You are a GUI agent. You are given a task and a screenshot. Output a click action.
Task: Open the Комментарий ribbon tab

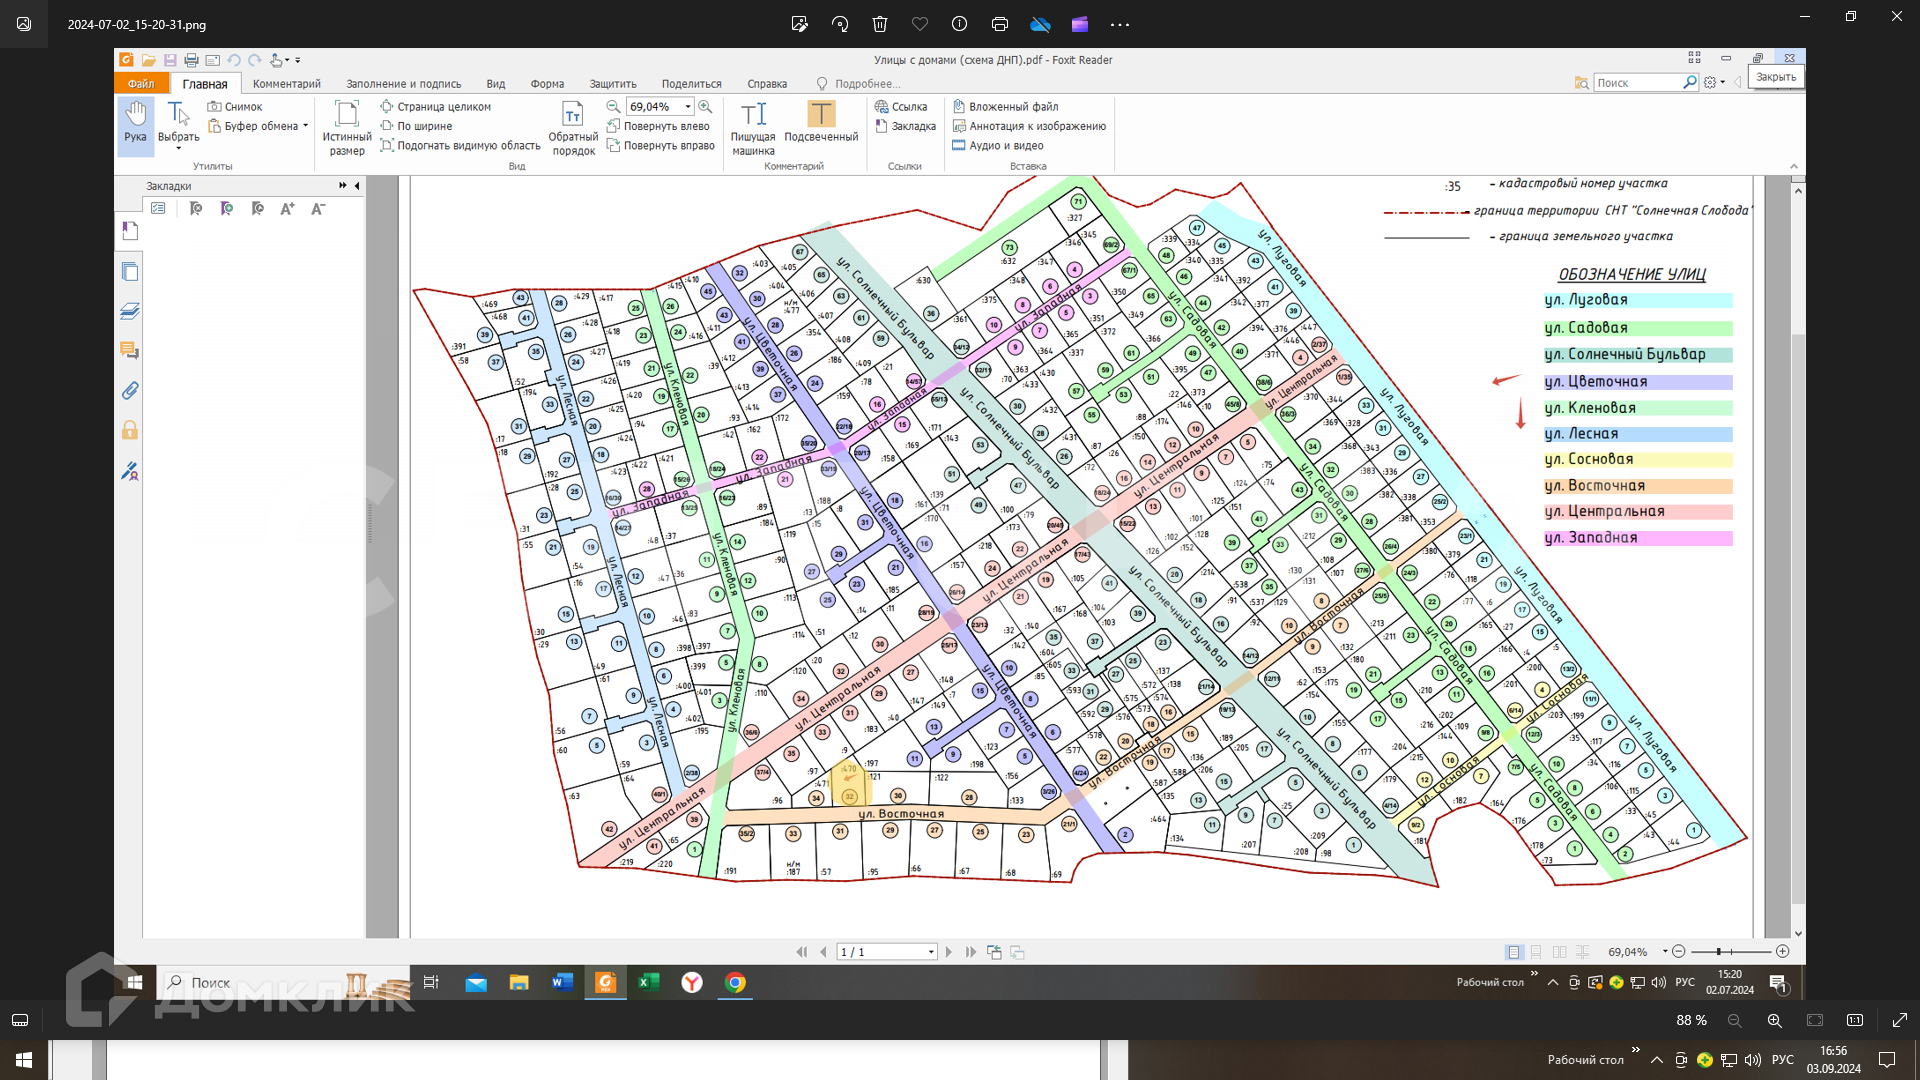click(286, 84)
